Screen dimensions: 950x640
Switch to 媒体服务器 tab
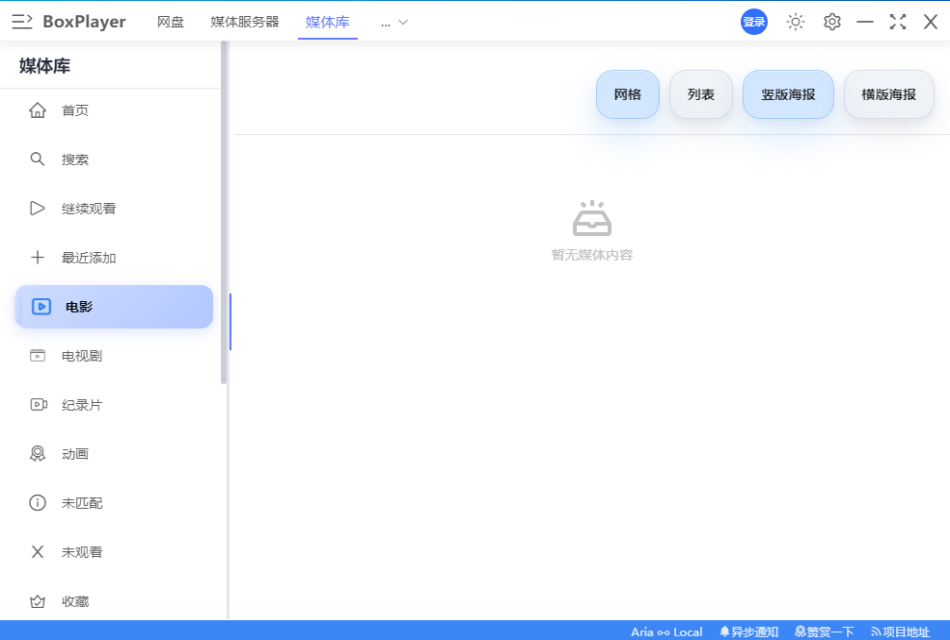pos(245,22)
